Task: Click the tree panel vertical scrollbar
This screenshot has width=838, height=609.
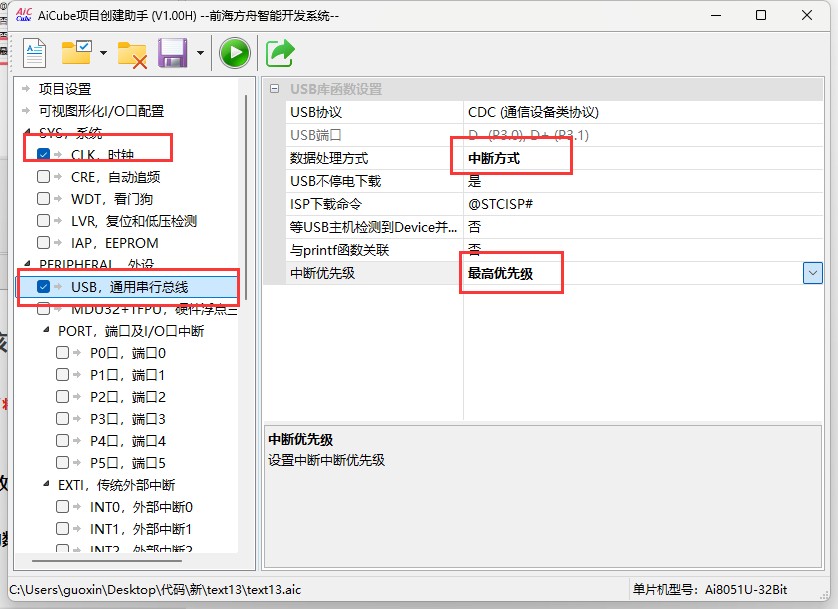Action: (x=246, y=198)
